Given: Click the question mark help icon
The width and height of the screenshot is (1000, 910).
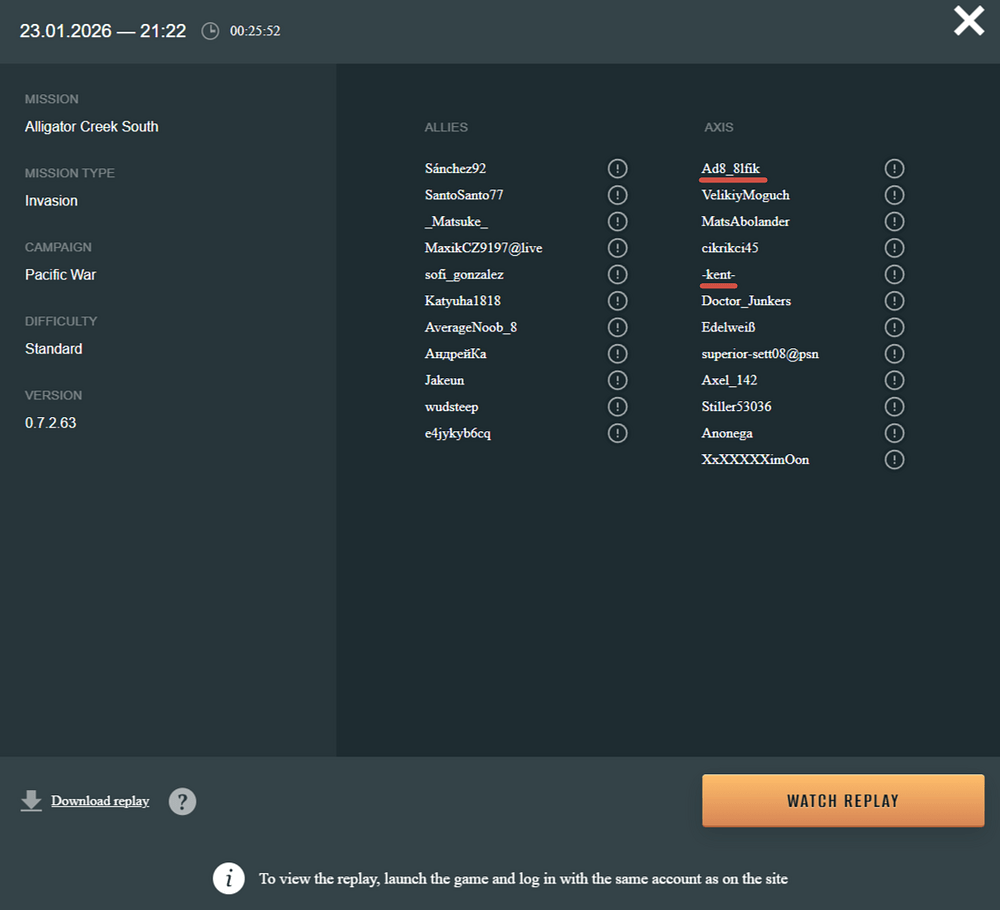Looking at the screenshot, I should (182, 801).
